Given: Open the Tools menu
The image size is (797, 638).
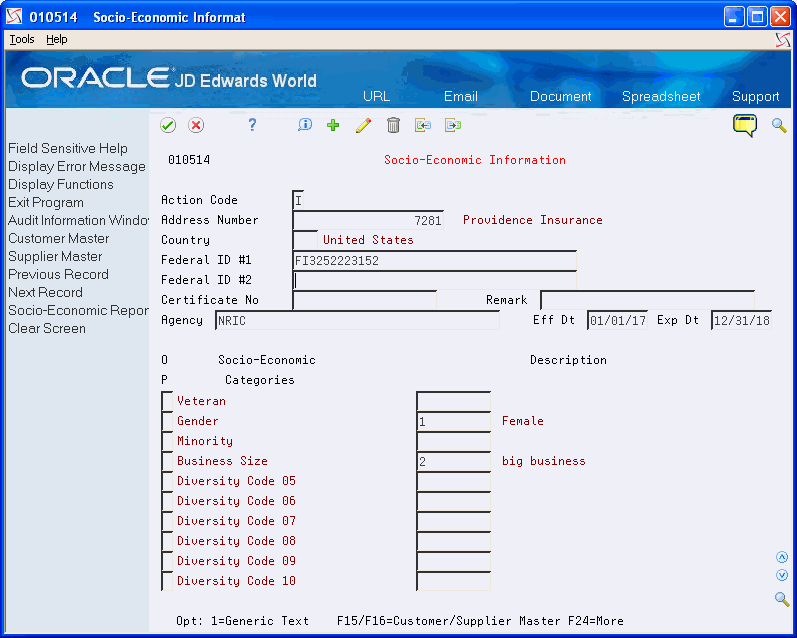Looking at the screenshot, I should point(22,39).
